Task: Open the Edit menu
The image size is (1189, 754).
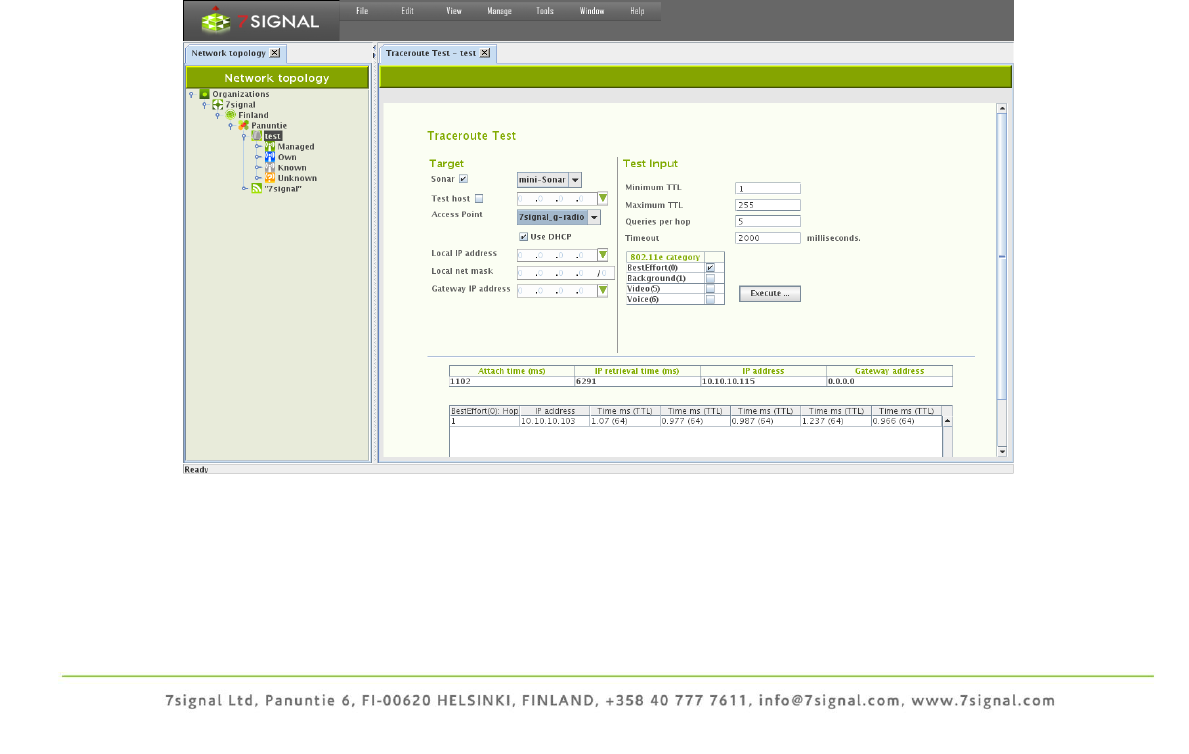Action: tap(408, 11)
